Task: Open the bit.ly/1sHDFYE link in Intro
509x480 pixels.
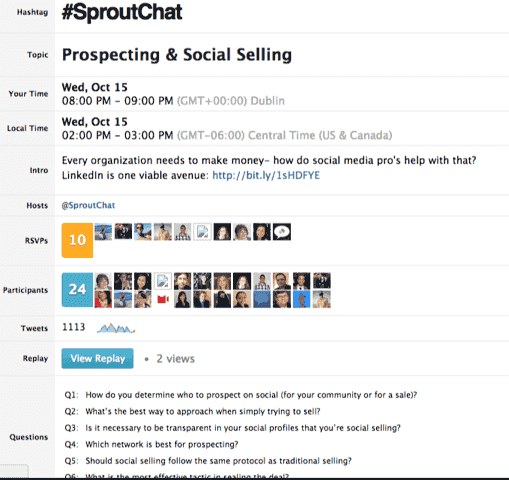Action: 266,175
